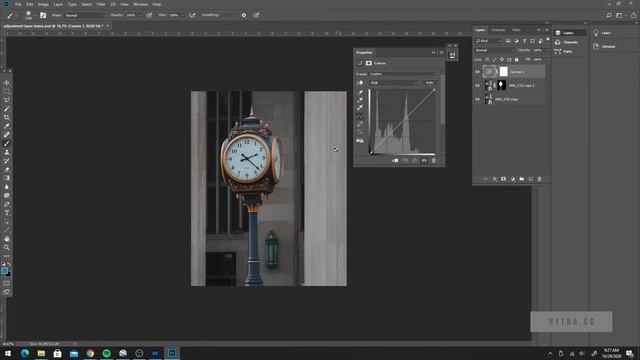Pick the white point eyedropper in Curves
Viewport: 640px width, 360px height.
[x=360, y=108]
